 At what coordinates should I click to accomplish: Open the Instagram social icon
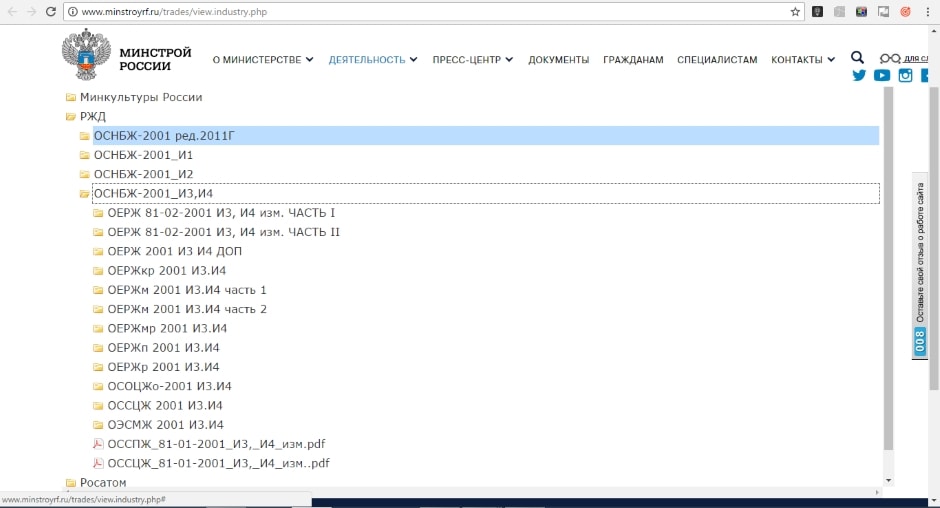tap(905, 76)
